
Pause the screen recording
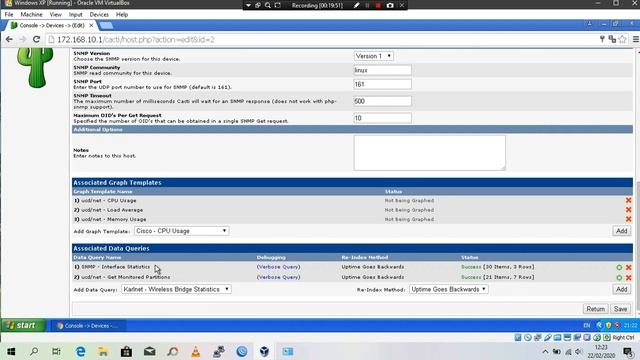click(x=367, y=5)
